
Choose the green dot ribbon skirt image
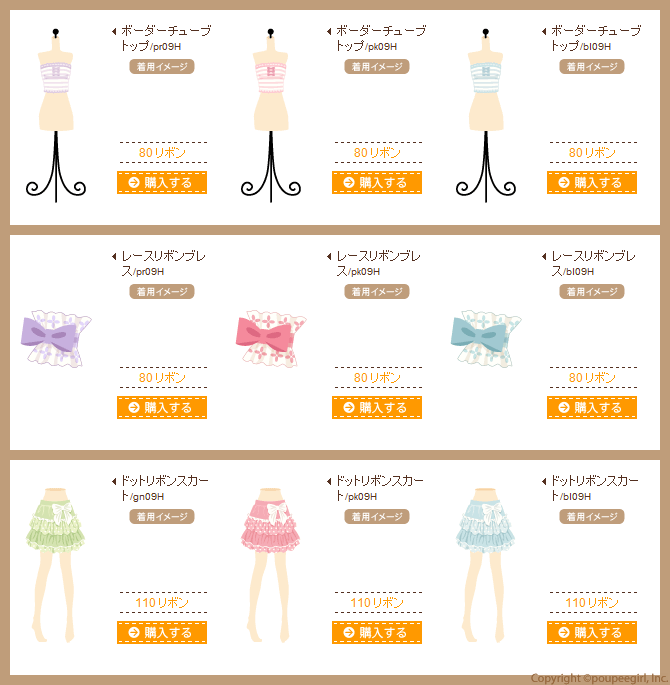pyautogui.click(x=55, y=565)
